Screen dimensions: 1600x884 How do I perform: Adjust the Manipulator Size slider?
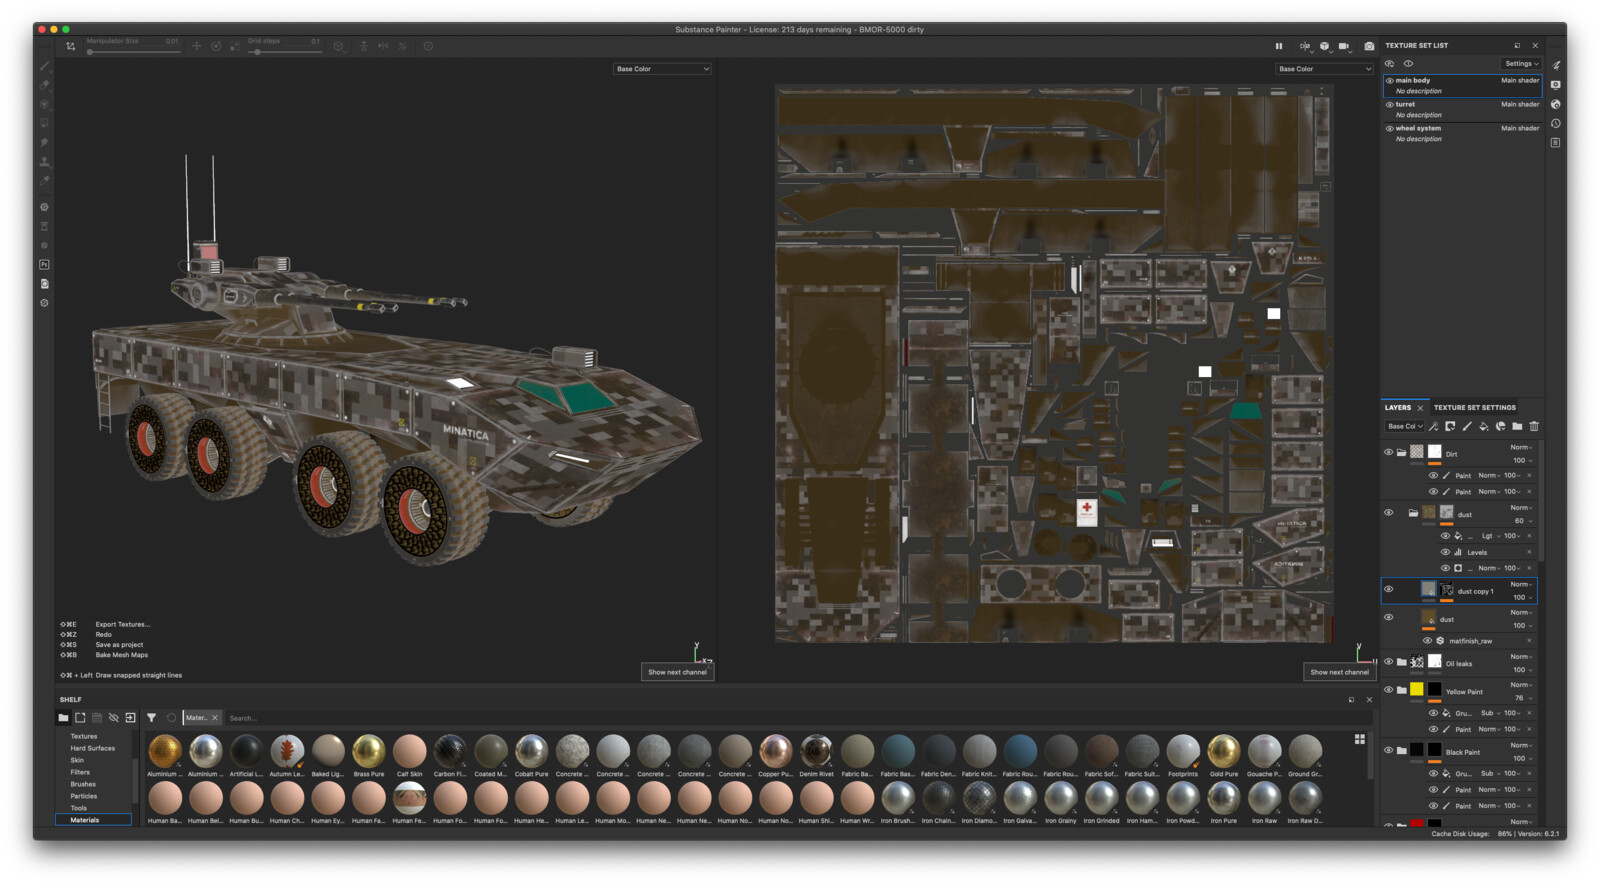pos(133,51)
